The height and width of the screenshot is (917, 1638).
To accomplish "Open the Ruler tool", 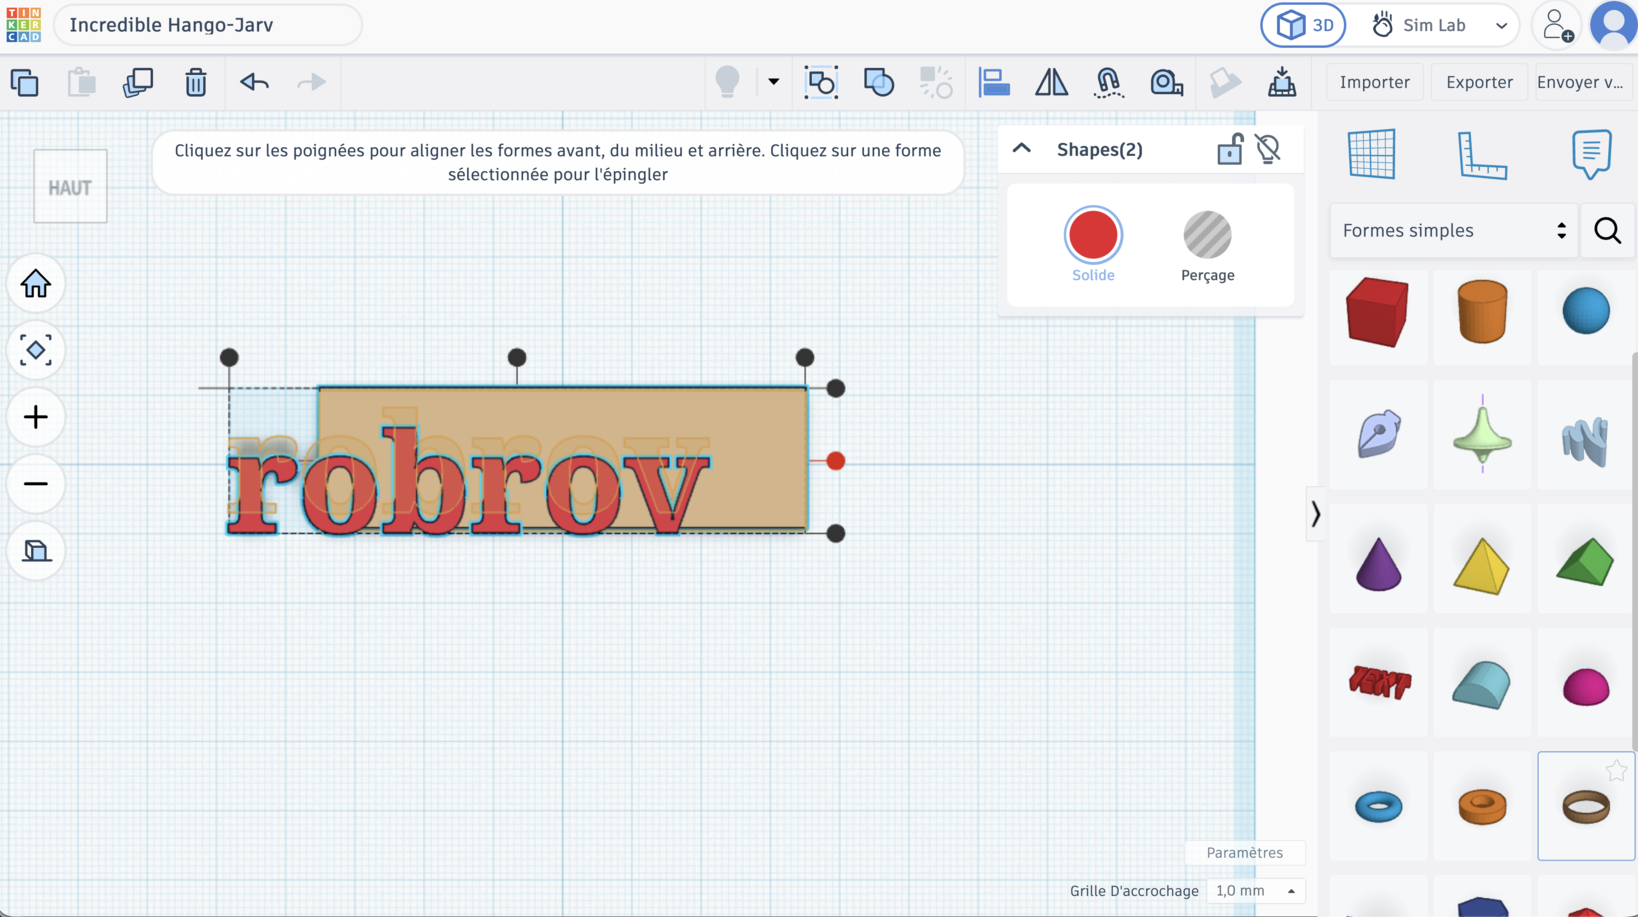I will tap(1482, 155).
